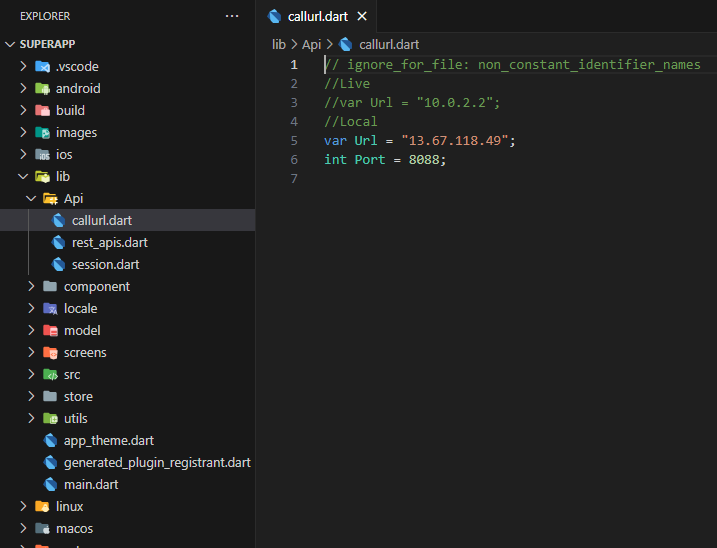The width and height of the screenshot is (717, 548).
Task: Click the Dart icon next to rest_apis.dart
Action: (59, 243)
